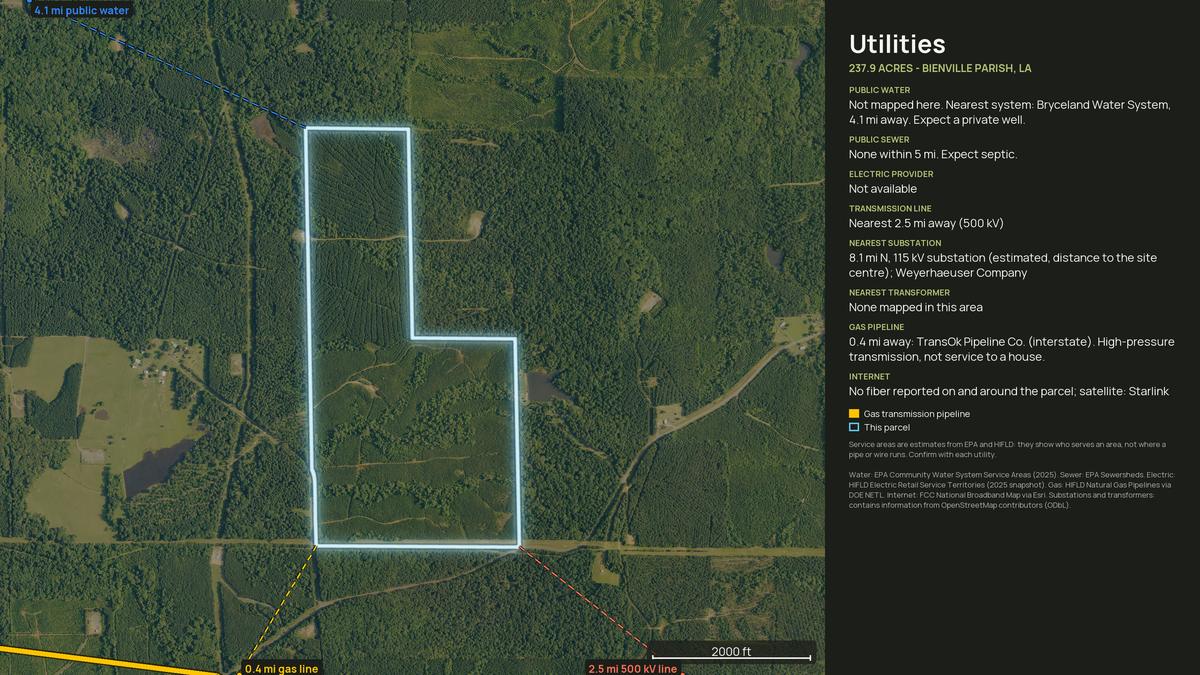This screenshot has height=675, width=1200.
Task: Click the TransOk Pipeline Co. description text
Action: tap(1012, 349)
